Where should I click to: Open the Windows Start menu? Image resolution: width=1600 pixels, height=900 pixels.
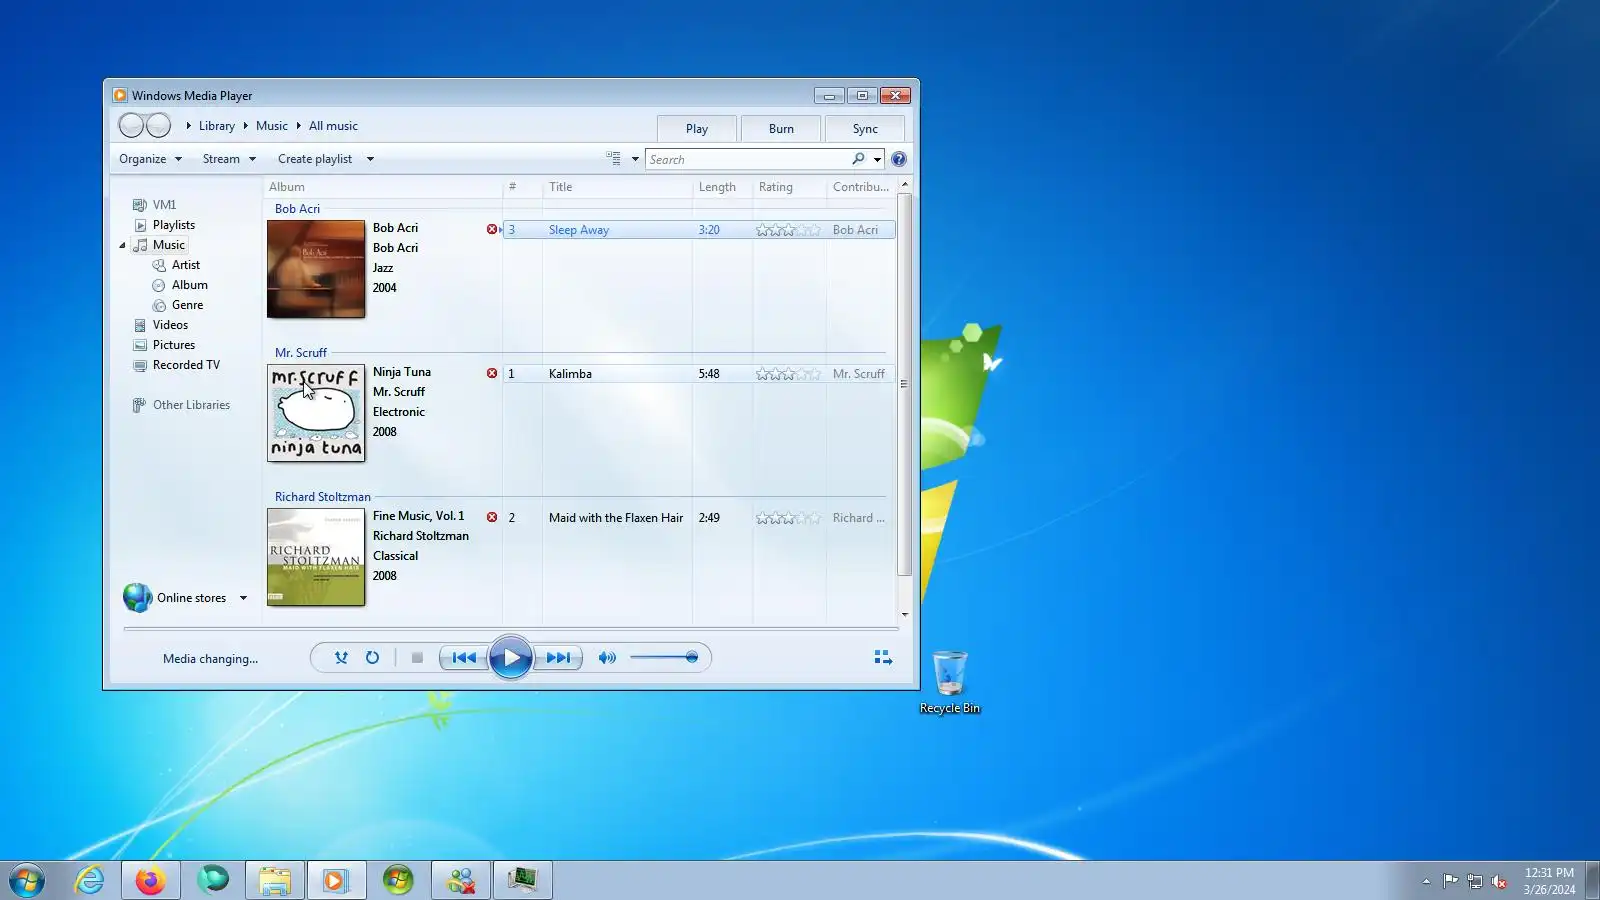(27, 880)
